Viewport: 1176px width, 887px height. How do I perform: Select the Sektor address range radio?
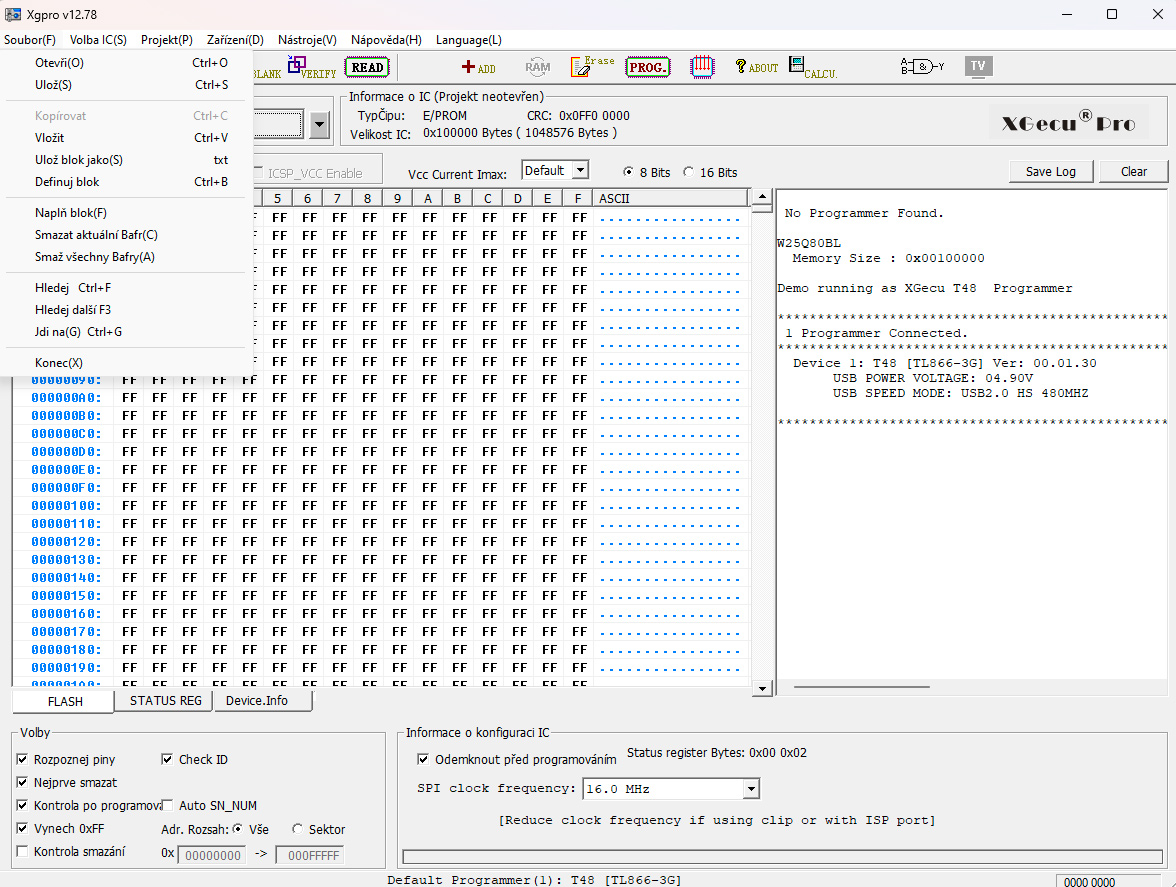tap(298, 829)
